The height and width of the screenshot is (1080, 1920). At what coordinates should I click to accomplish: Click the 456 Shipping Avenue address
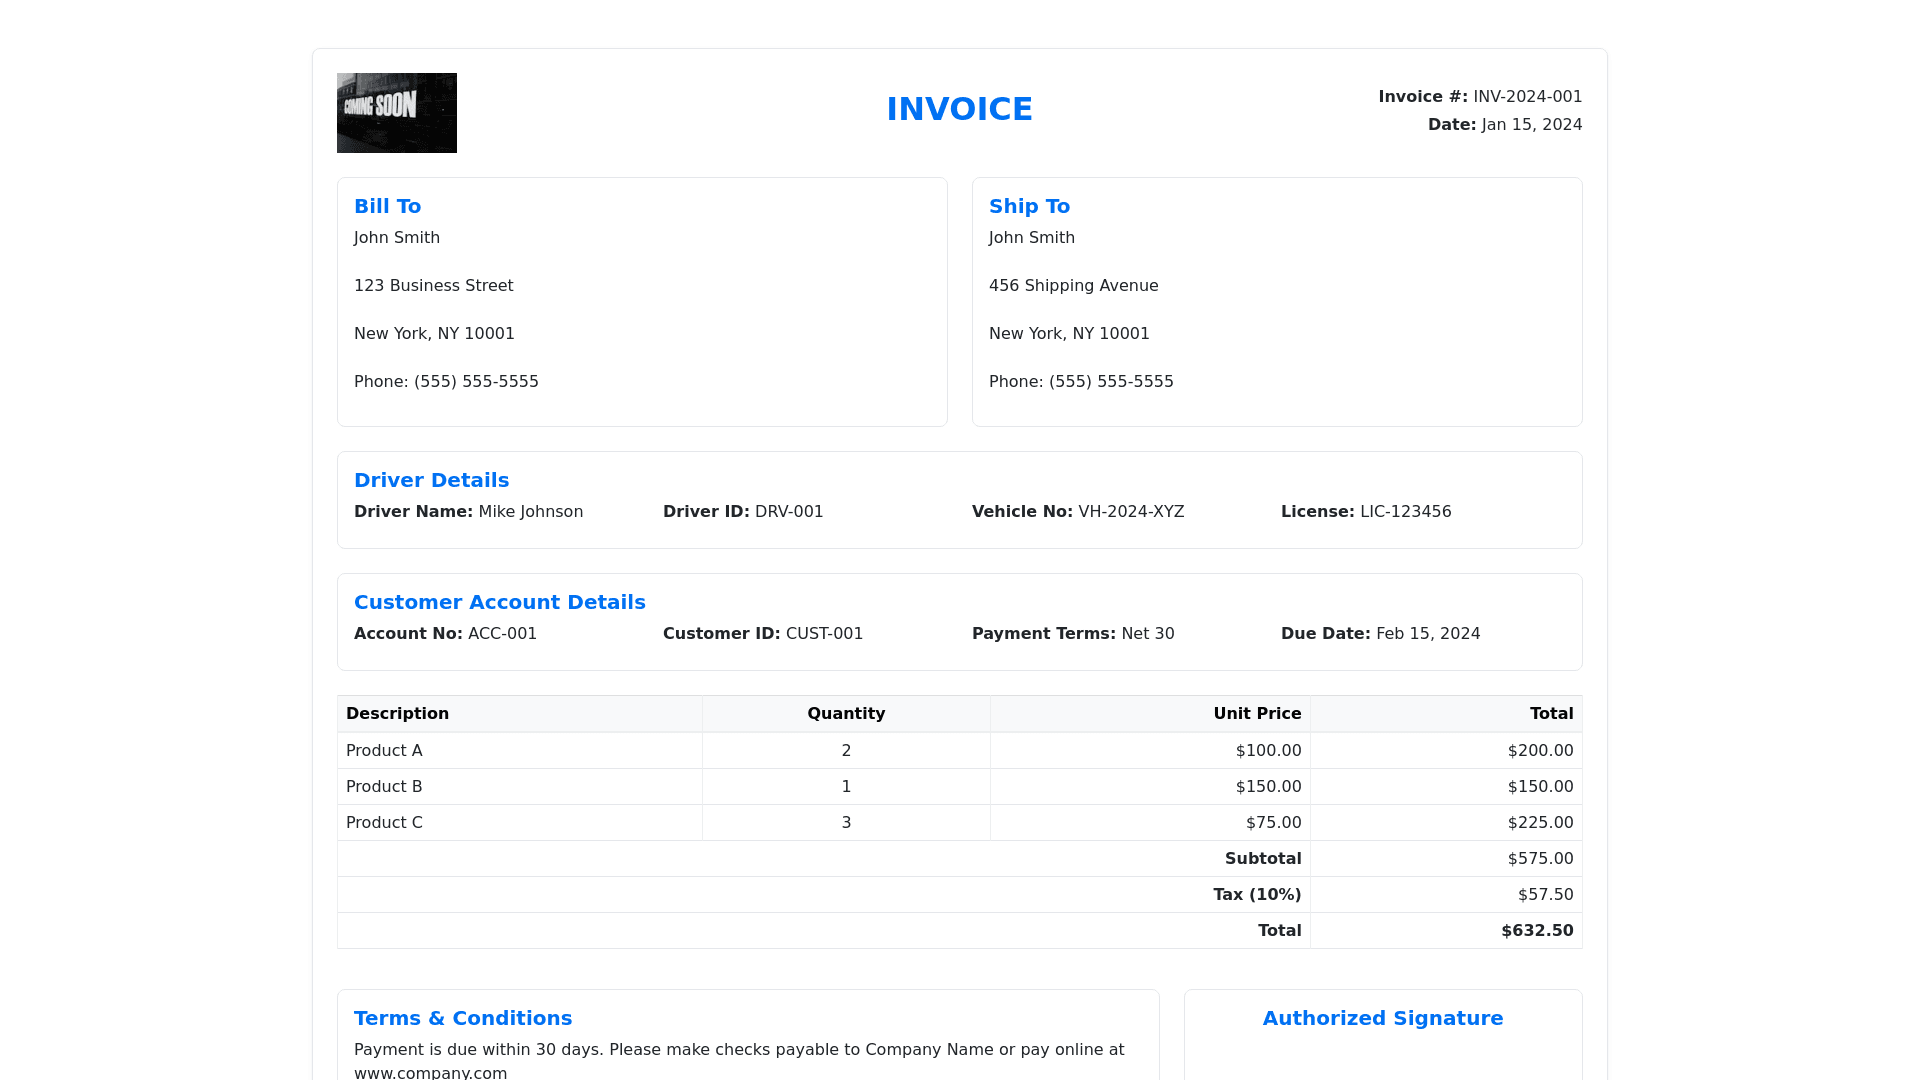(x=1073, y=286)
